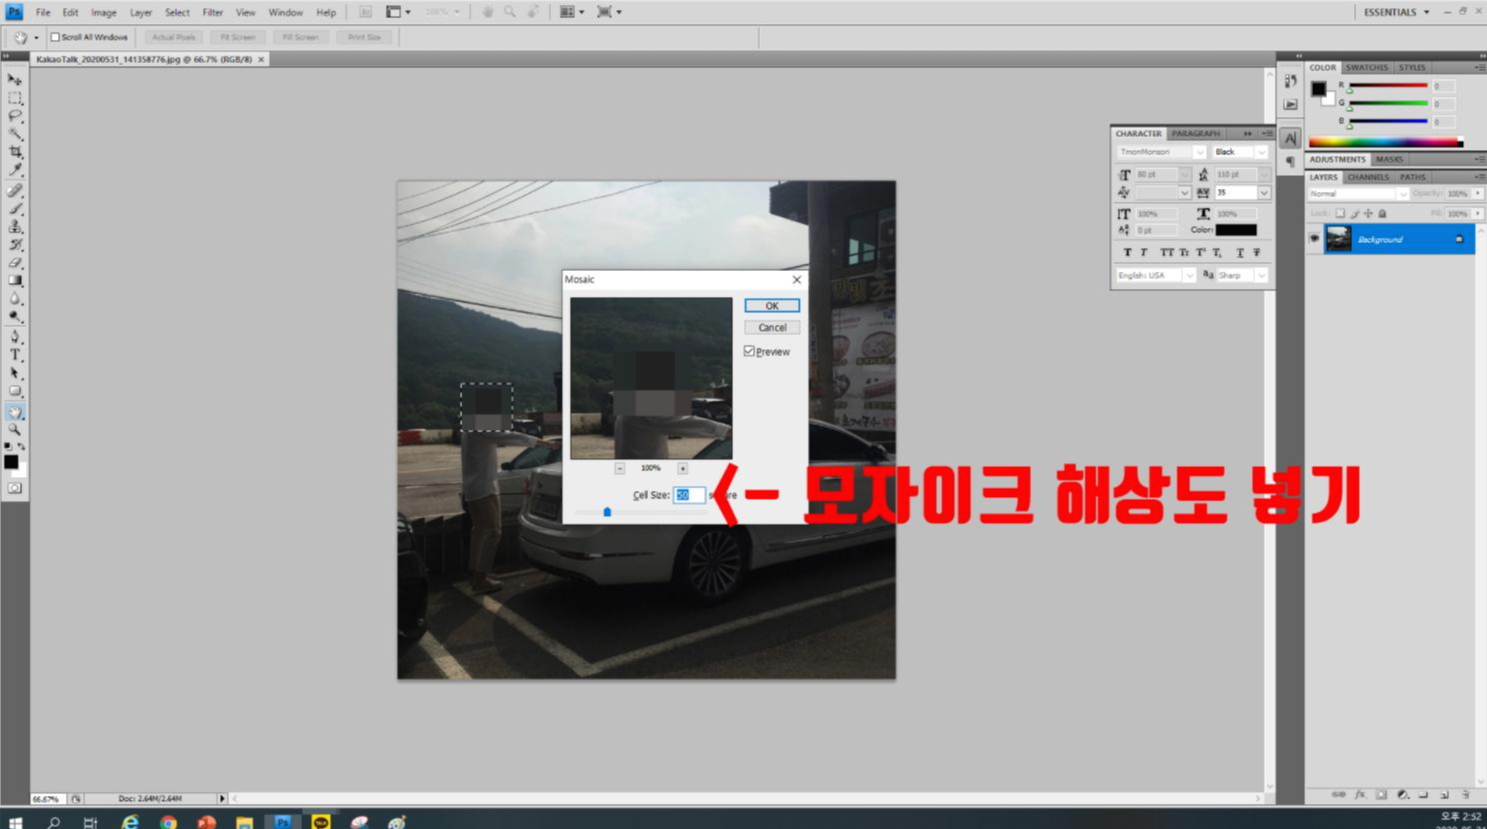Toggle Faux Italic in Character panel

click(1144, 253)
